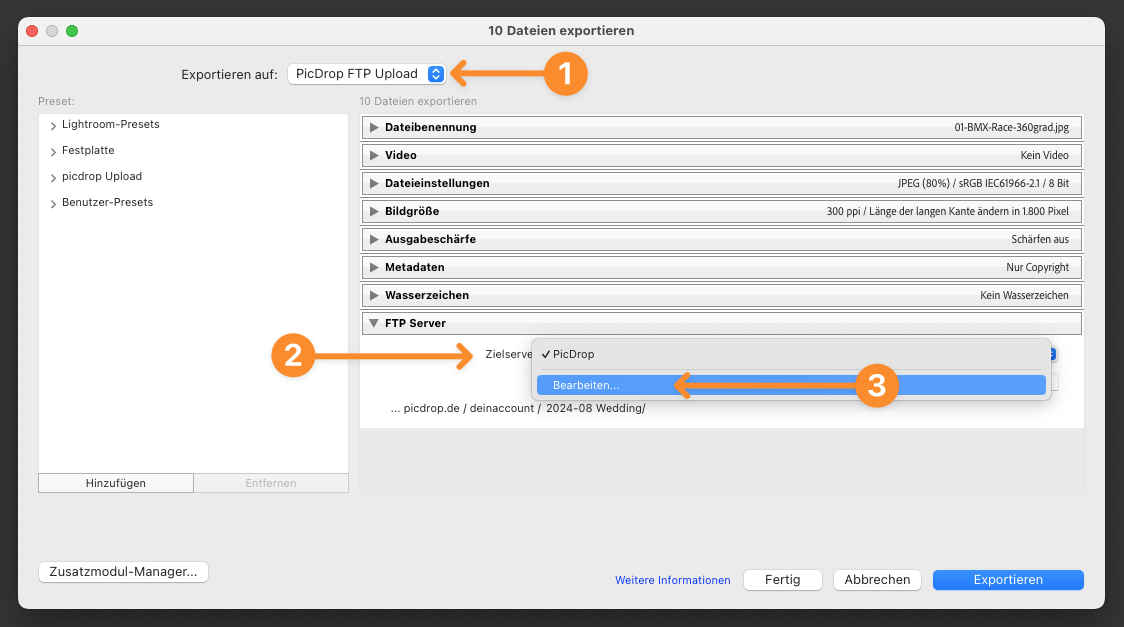Select the Kein Video summary text
1124x627 pixels.
point(1044,155)
